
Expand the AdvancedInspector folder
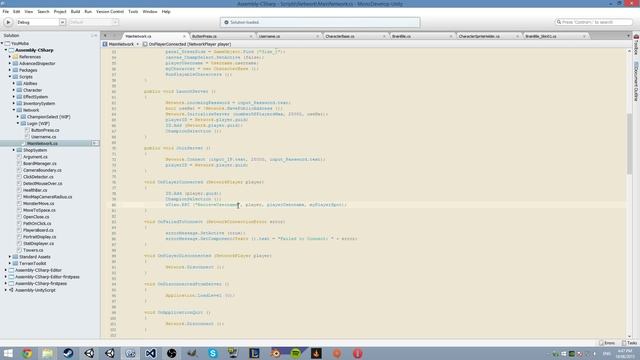[x=10, y=63]
